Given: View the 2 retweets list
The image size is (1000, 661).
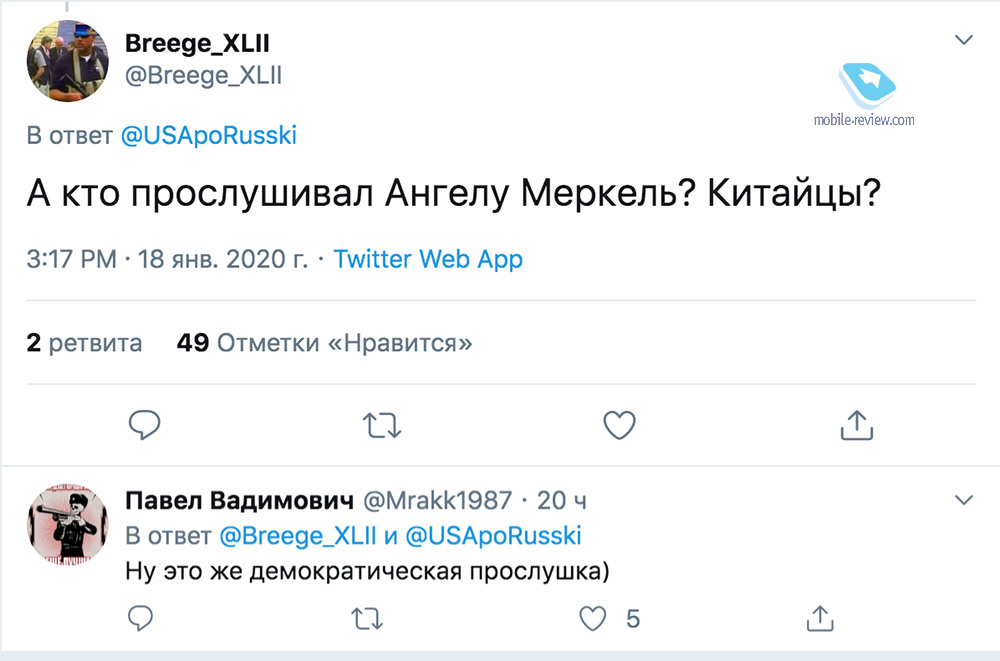Looking at the screenshot, I should point(84,343).
